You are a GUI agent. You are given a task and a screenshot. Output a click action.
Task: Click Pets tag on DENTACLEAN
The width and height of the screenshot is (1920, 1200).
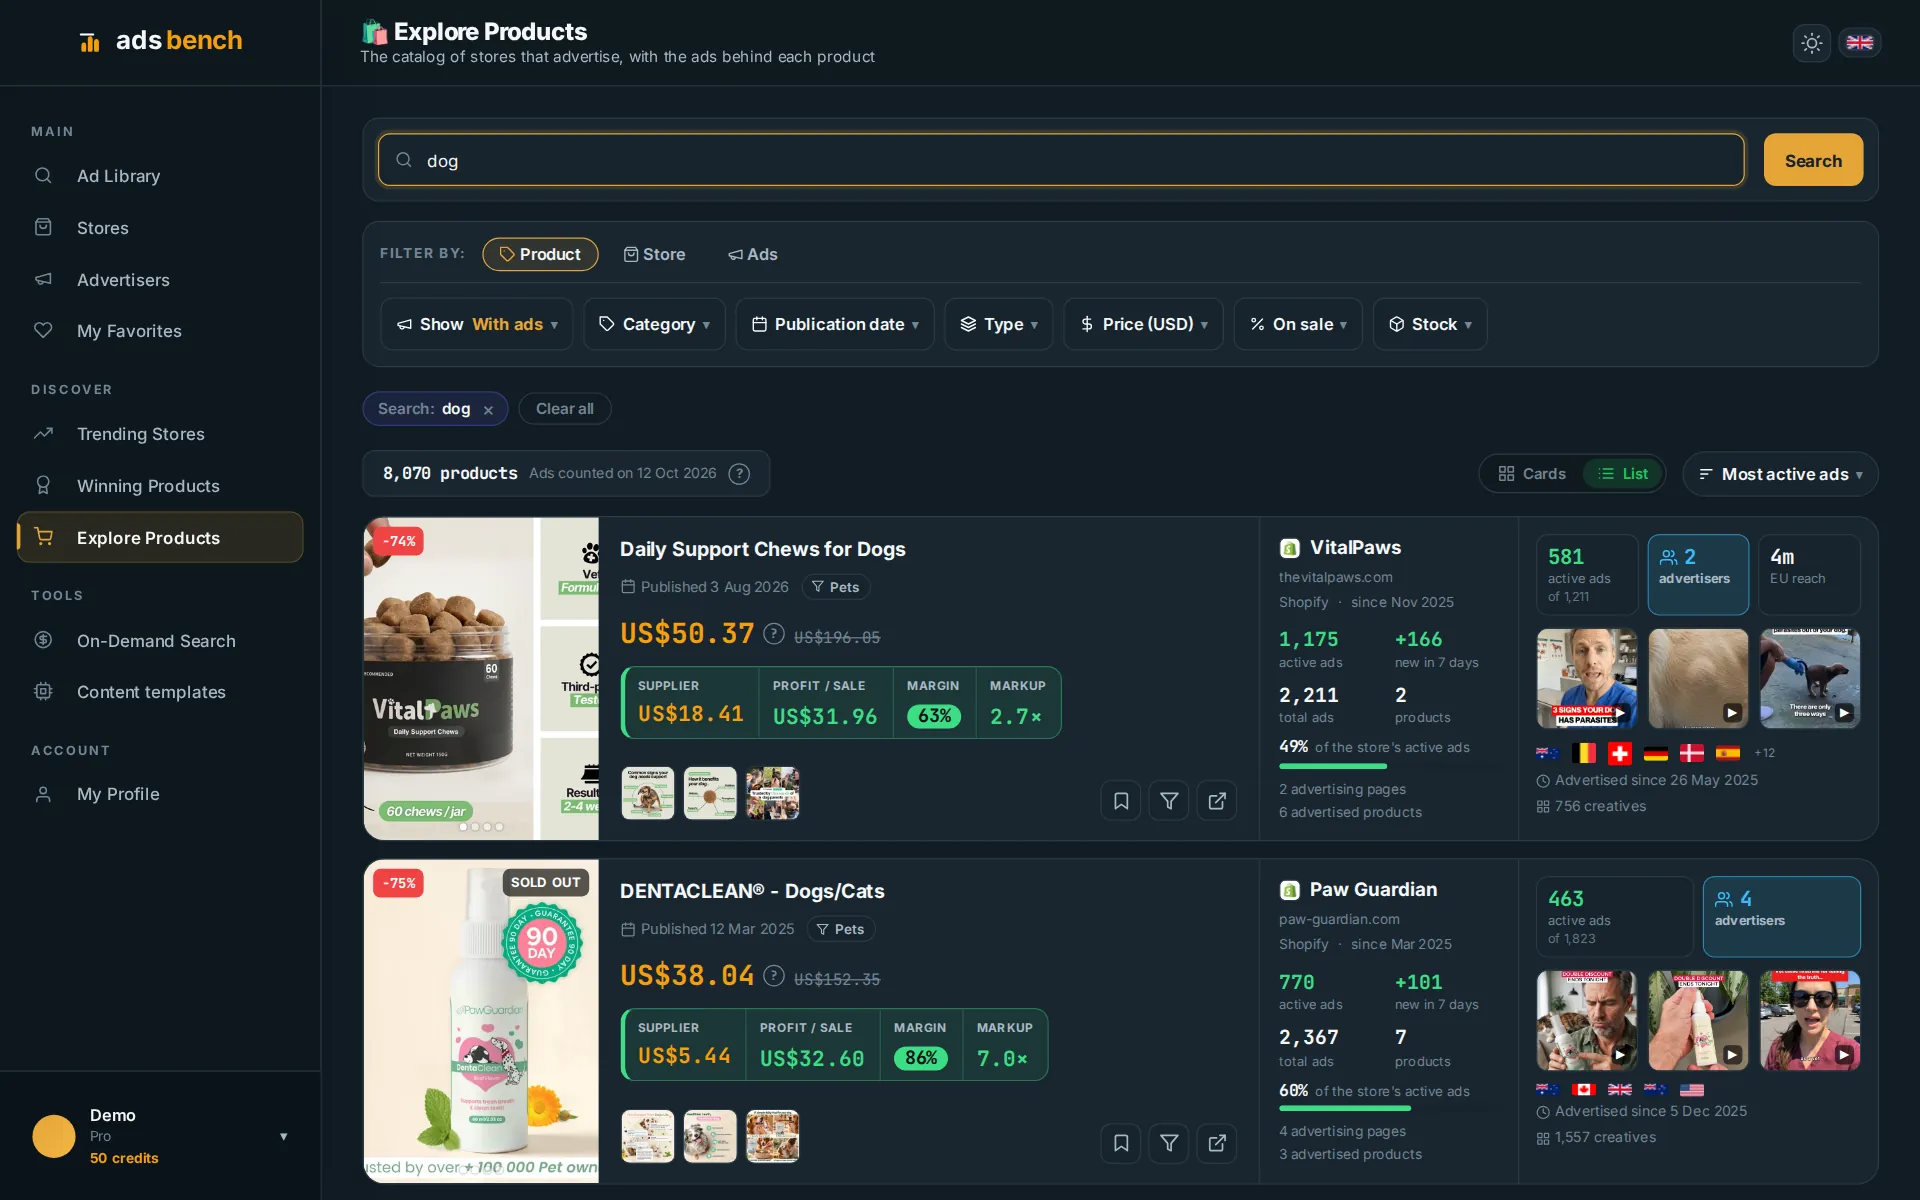pyautogui.click(x=841, y=929)
